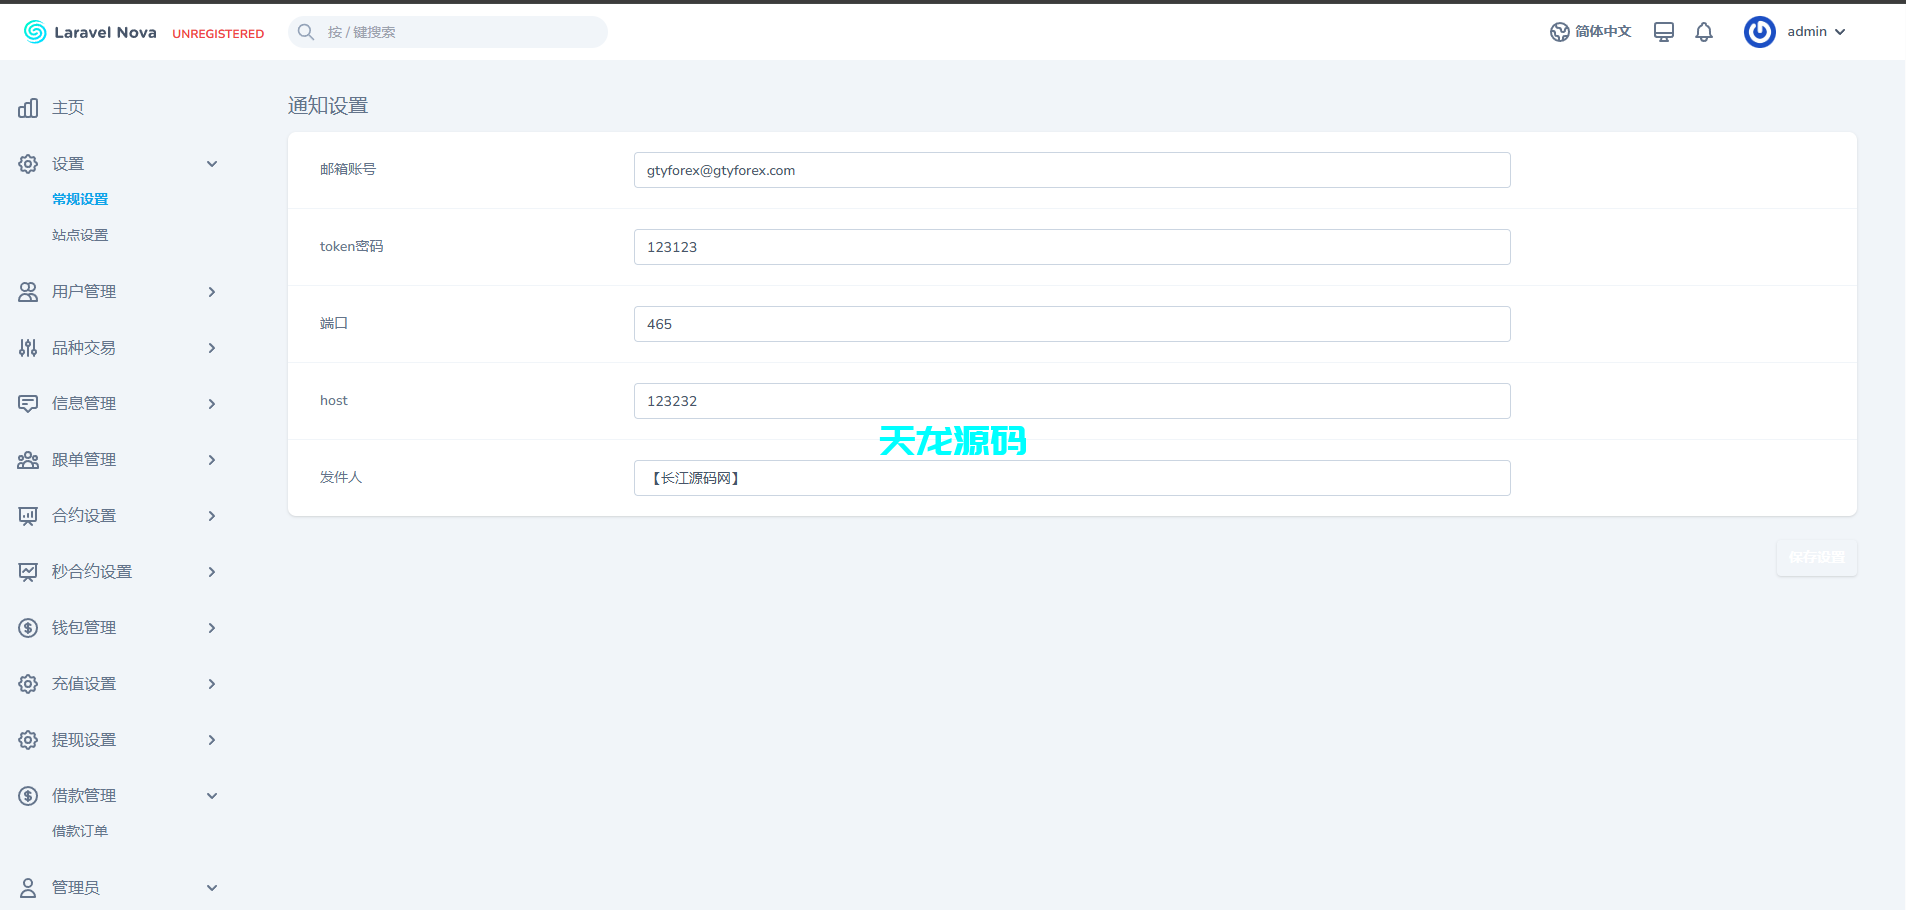Switch to the 站点设置 settings page
The height and width of the screenshot is (910, 1906).
point(80,234)
